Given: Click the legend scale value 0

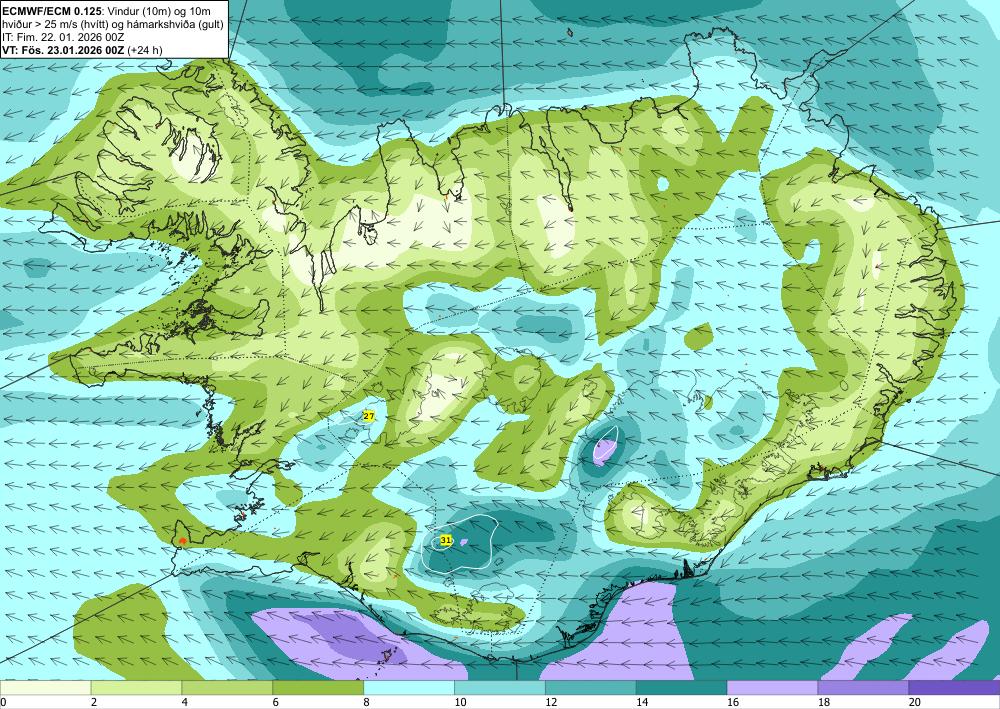Looking at the screenshot, I should (x=3, y=702).
